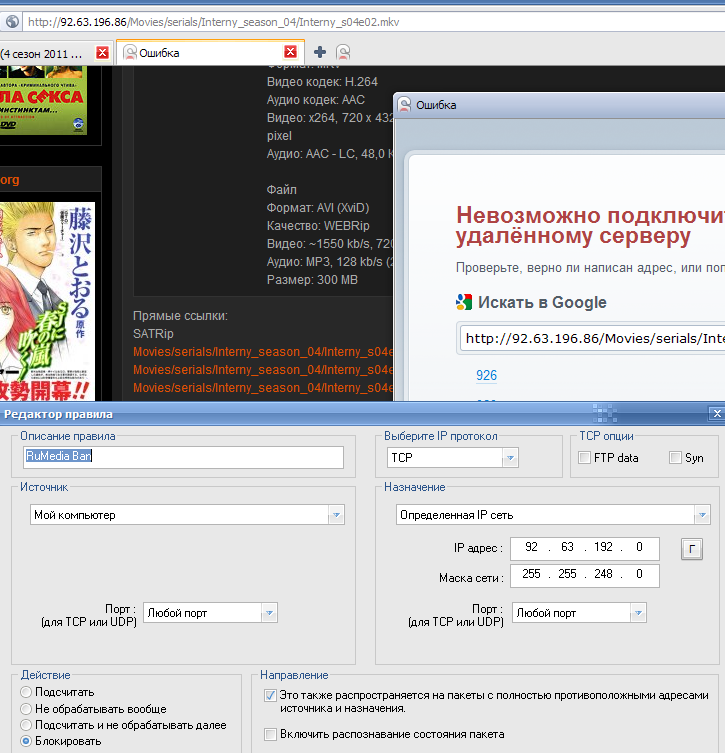Viewport: 725px width, 753px height.
Task: Open a new tab with plus icon
Action: pyautogui.click(x=320, y=52)
